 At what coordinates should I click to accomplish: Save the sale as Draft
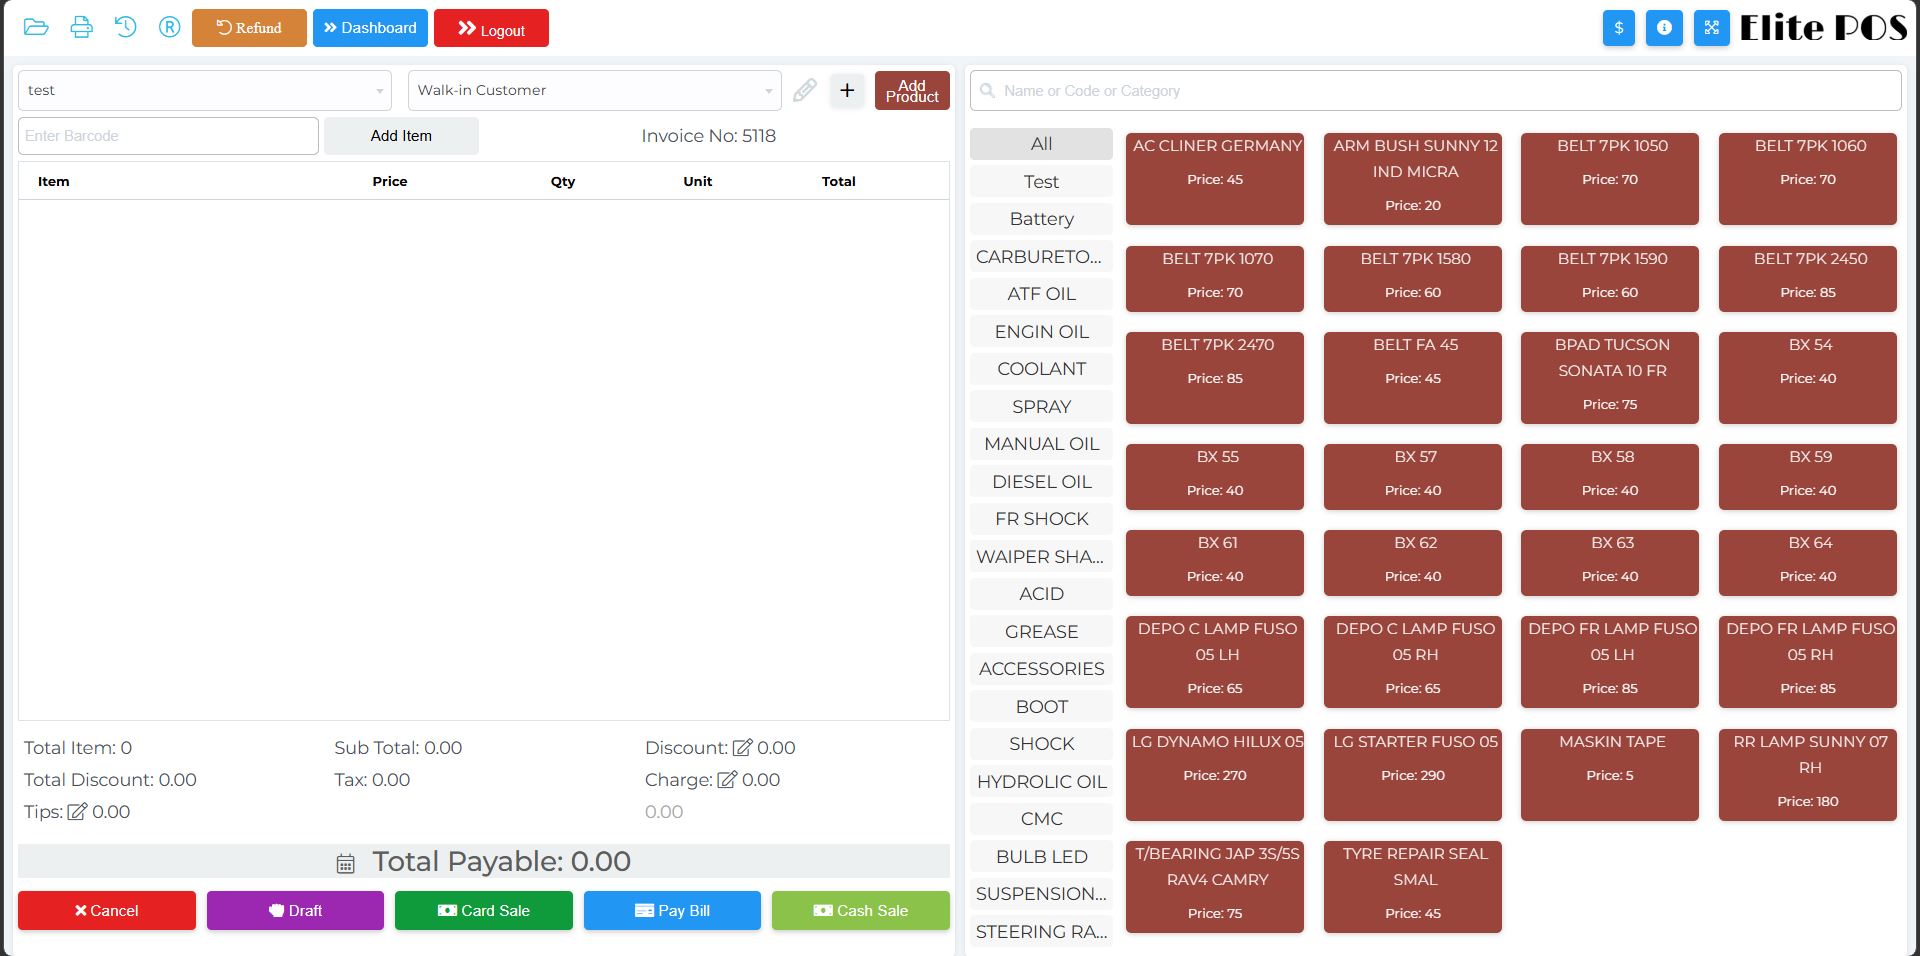295,910
